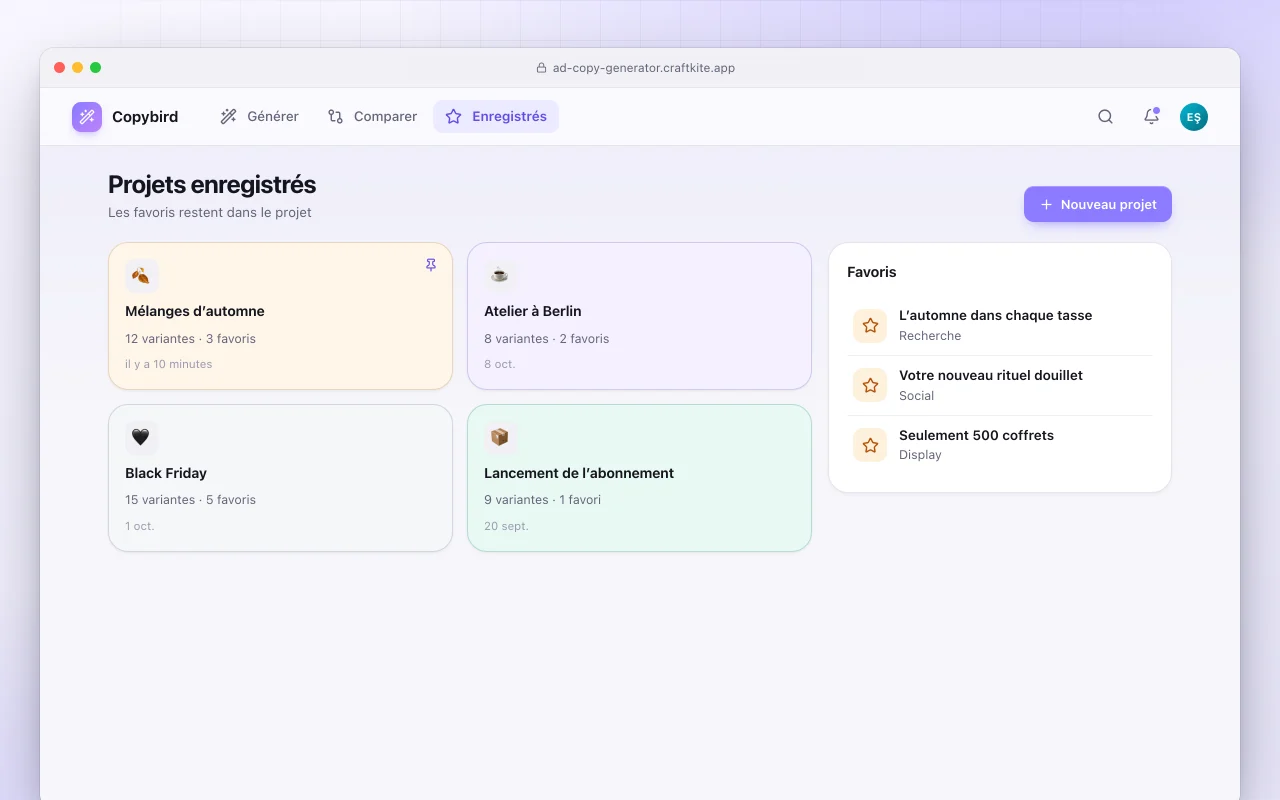
Task: Click the lock icon in address bar
Action: click(541, 68)
